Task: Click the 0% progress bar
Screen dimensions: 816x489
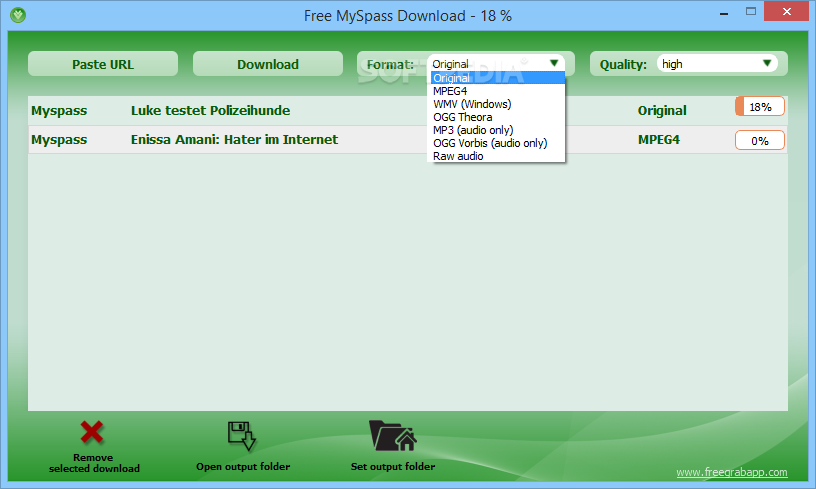Action: (760, 140)
